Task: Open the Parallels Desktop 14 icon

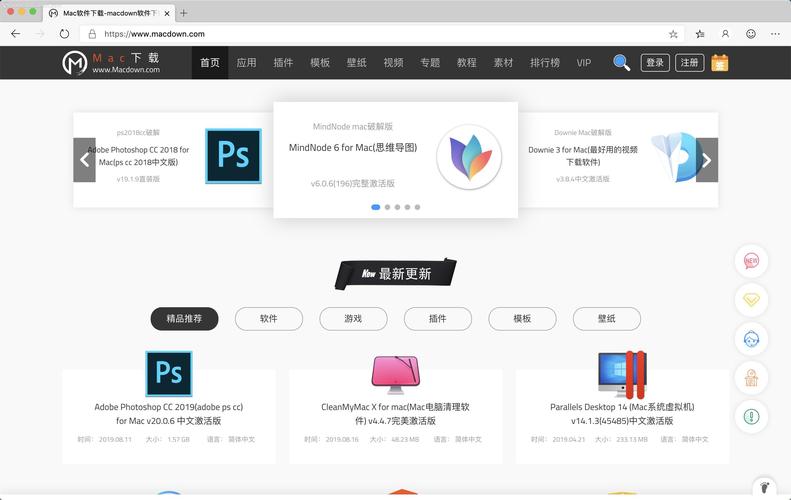Action: point(622,375)
